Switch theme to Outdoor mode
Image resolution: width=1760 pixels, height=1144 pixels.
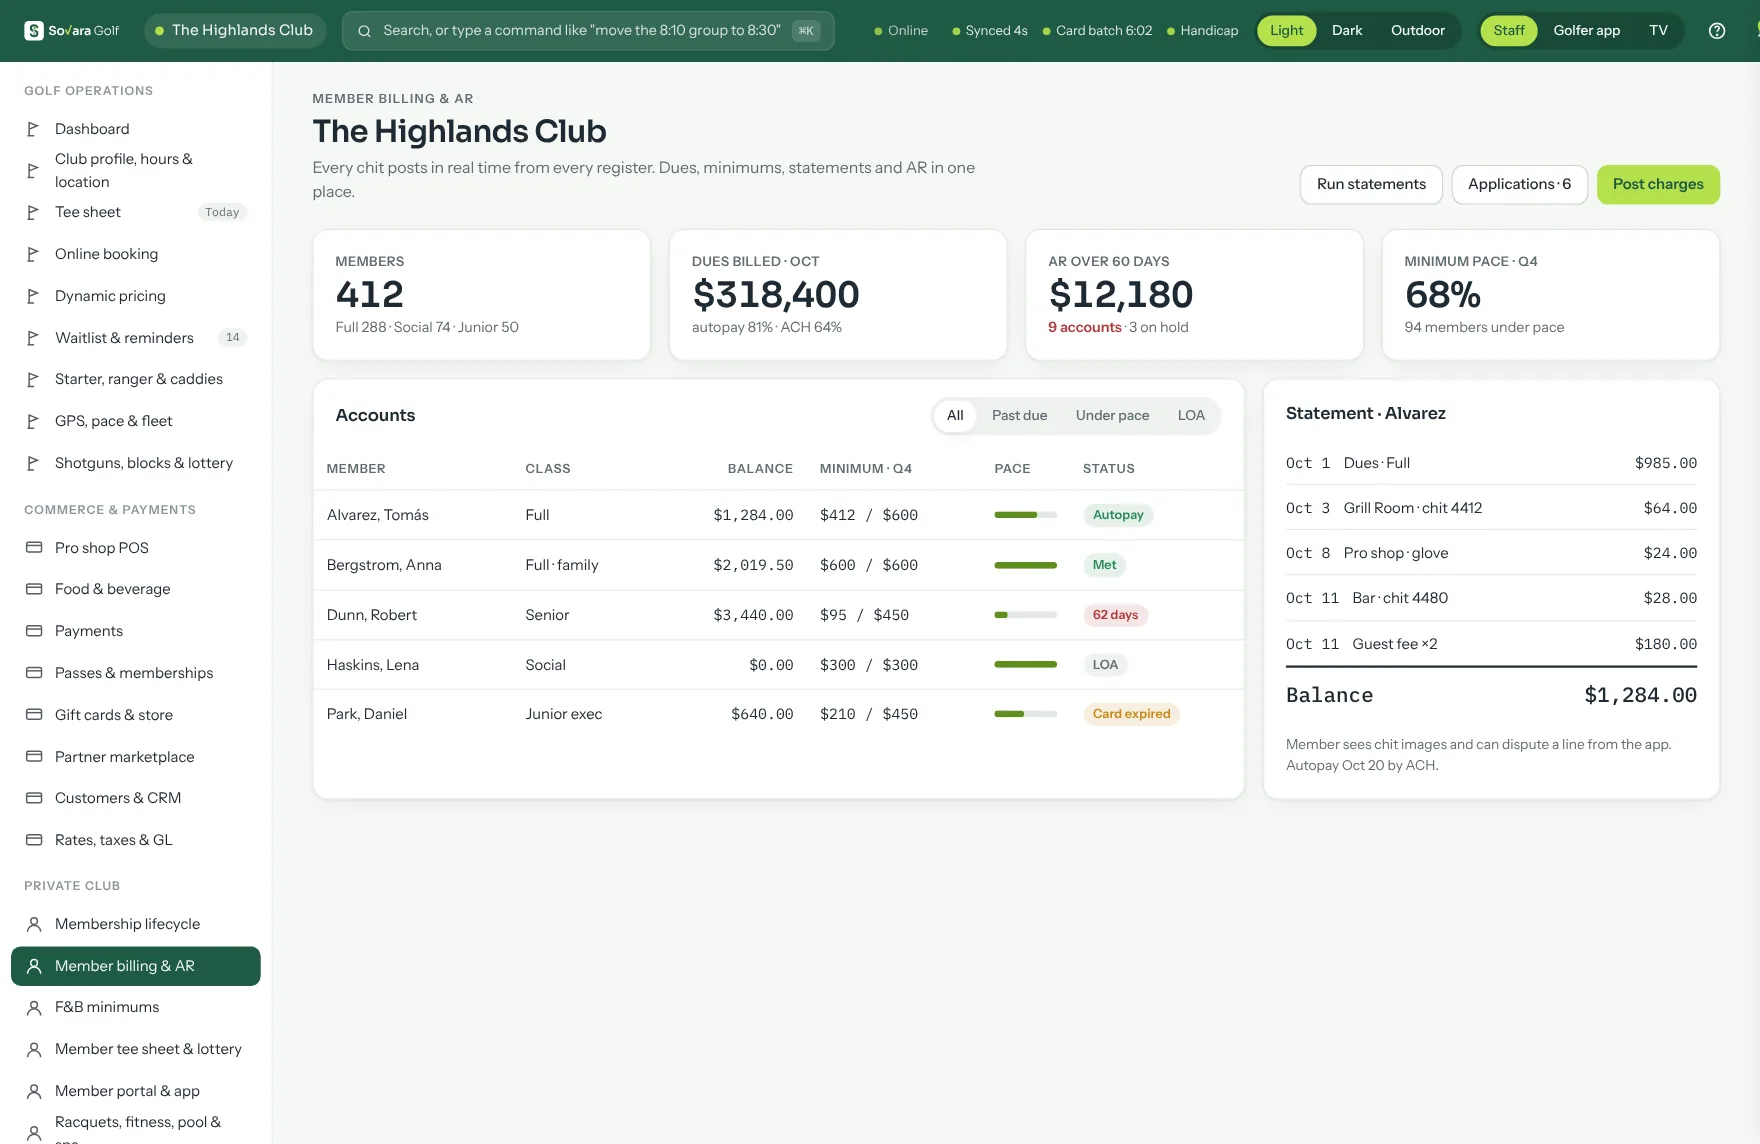1418,30
